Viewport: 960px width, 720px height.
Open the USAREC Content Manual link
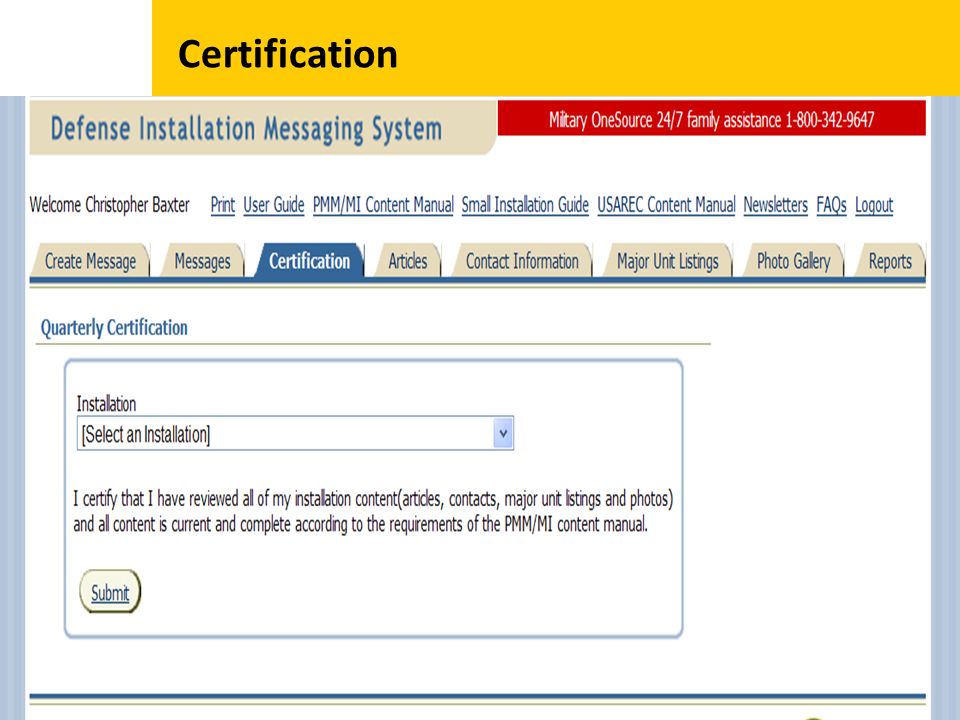coord(666,204)
